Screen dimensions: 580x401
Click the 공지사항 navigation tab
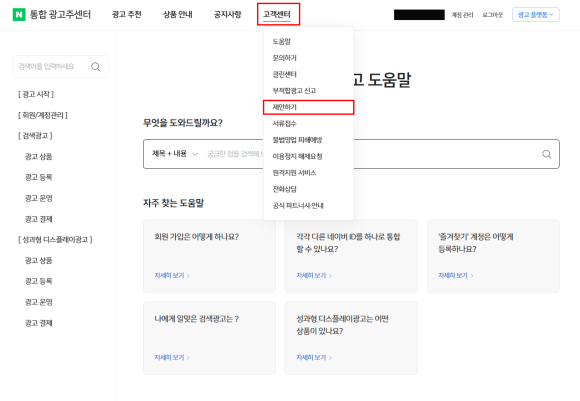pos(227,14)
